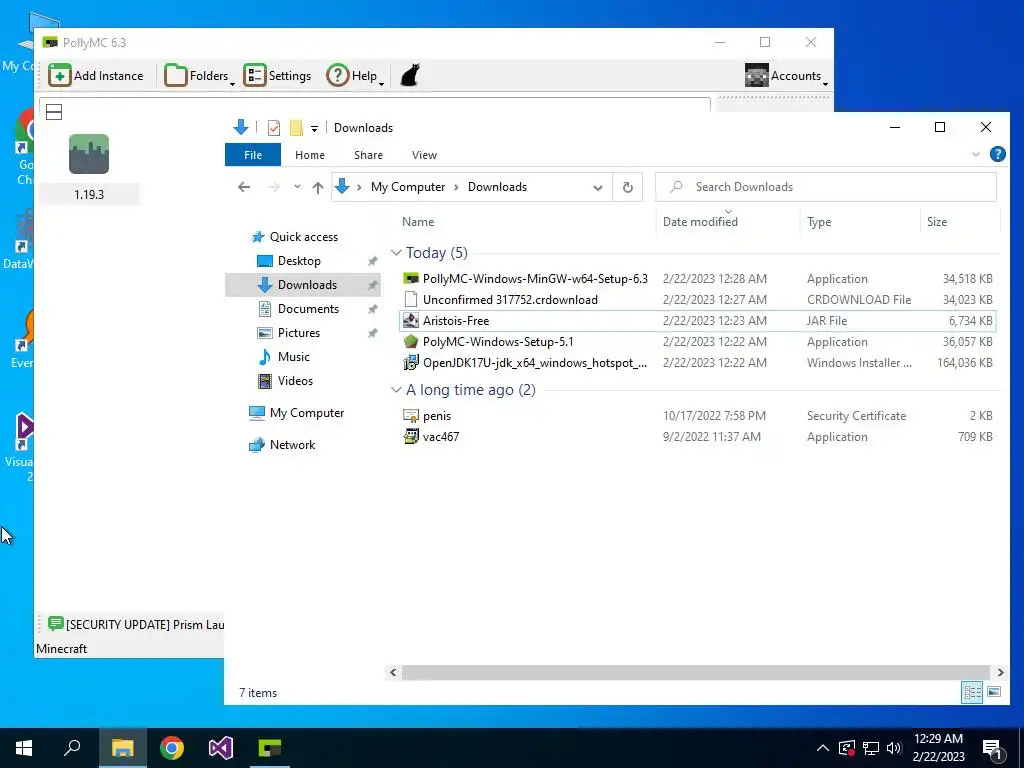This screenshot has width=1024, height=768.
Task: Switch to Large icons view layout
Action: coord(994,692)
